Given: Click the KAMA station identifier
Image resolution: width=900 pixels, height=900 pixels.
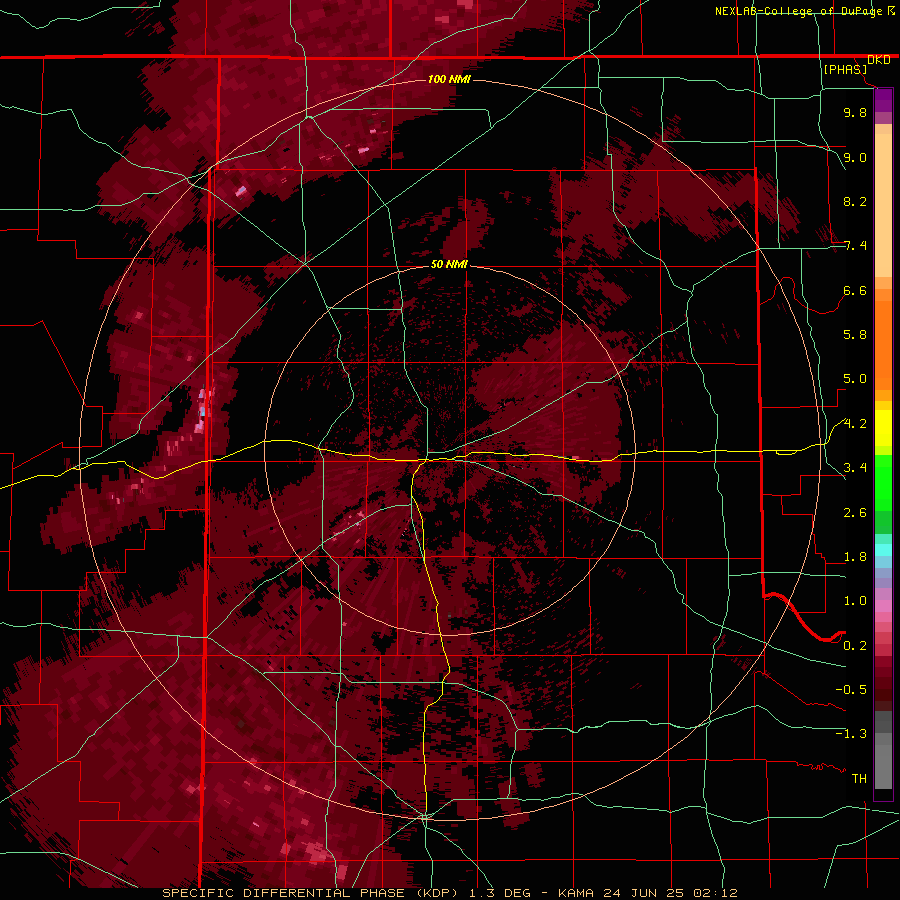Looking at the screenshot, I should (x=577, y=893).
